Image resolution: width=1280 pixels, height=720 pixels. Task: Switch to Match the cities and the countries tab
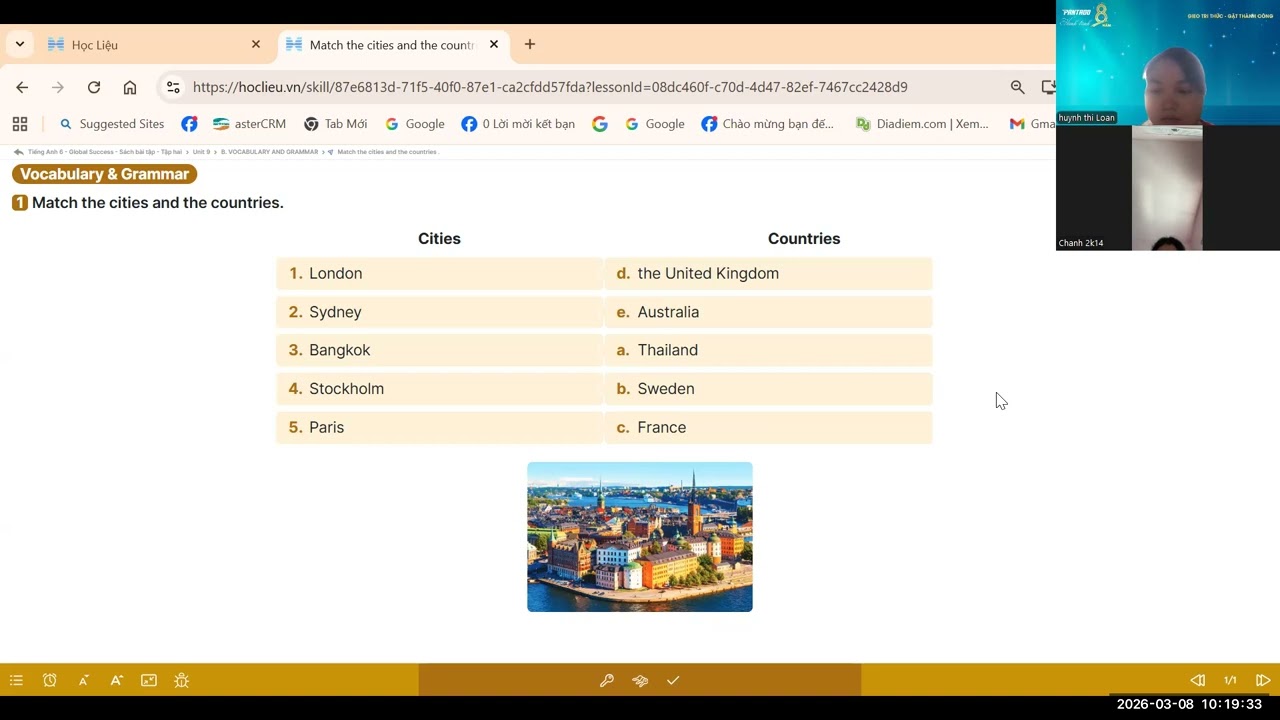[x=393, y=44]
